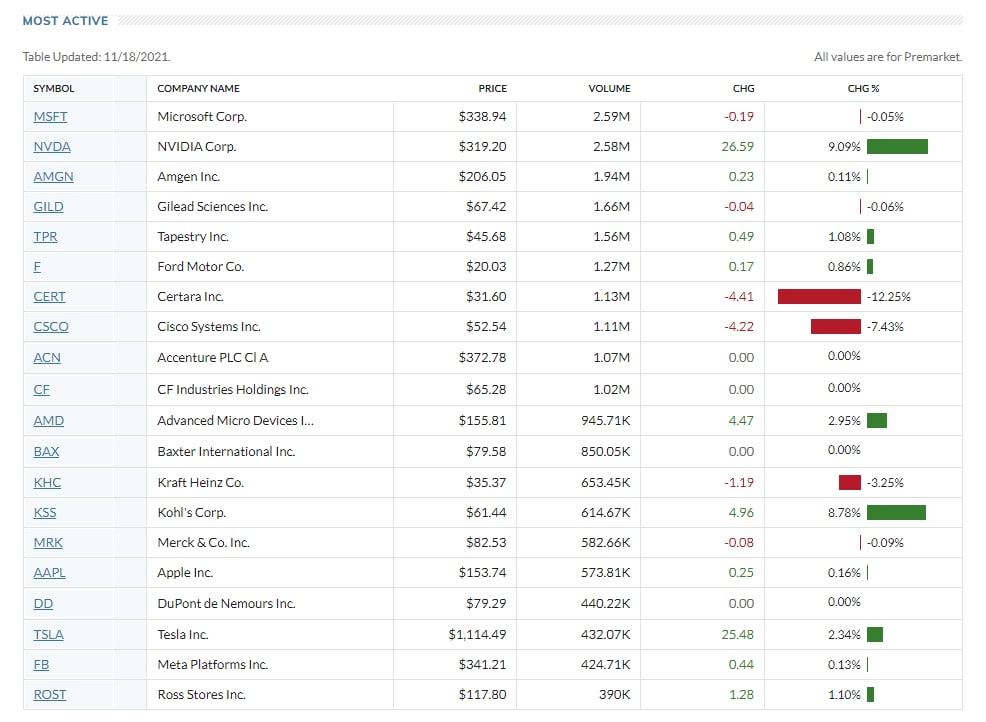Viewport: 986px width, 722px height.
Task: Select the Microsoft Corp. company name
Action: [x=202, y=116]
